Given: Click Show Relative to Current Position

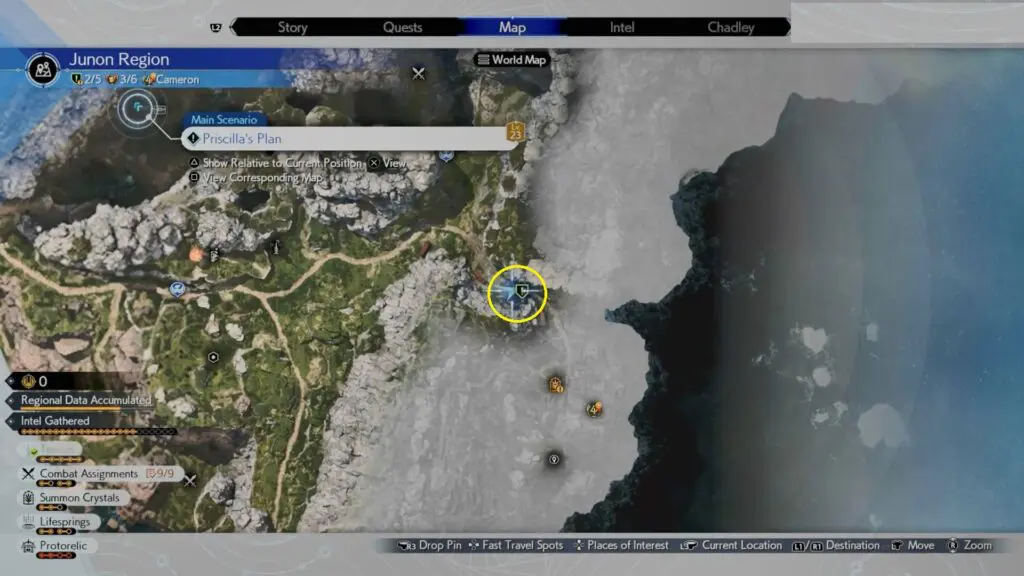Looking at the screenshot, I should pos(273,163).
